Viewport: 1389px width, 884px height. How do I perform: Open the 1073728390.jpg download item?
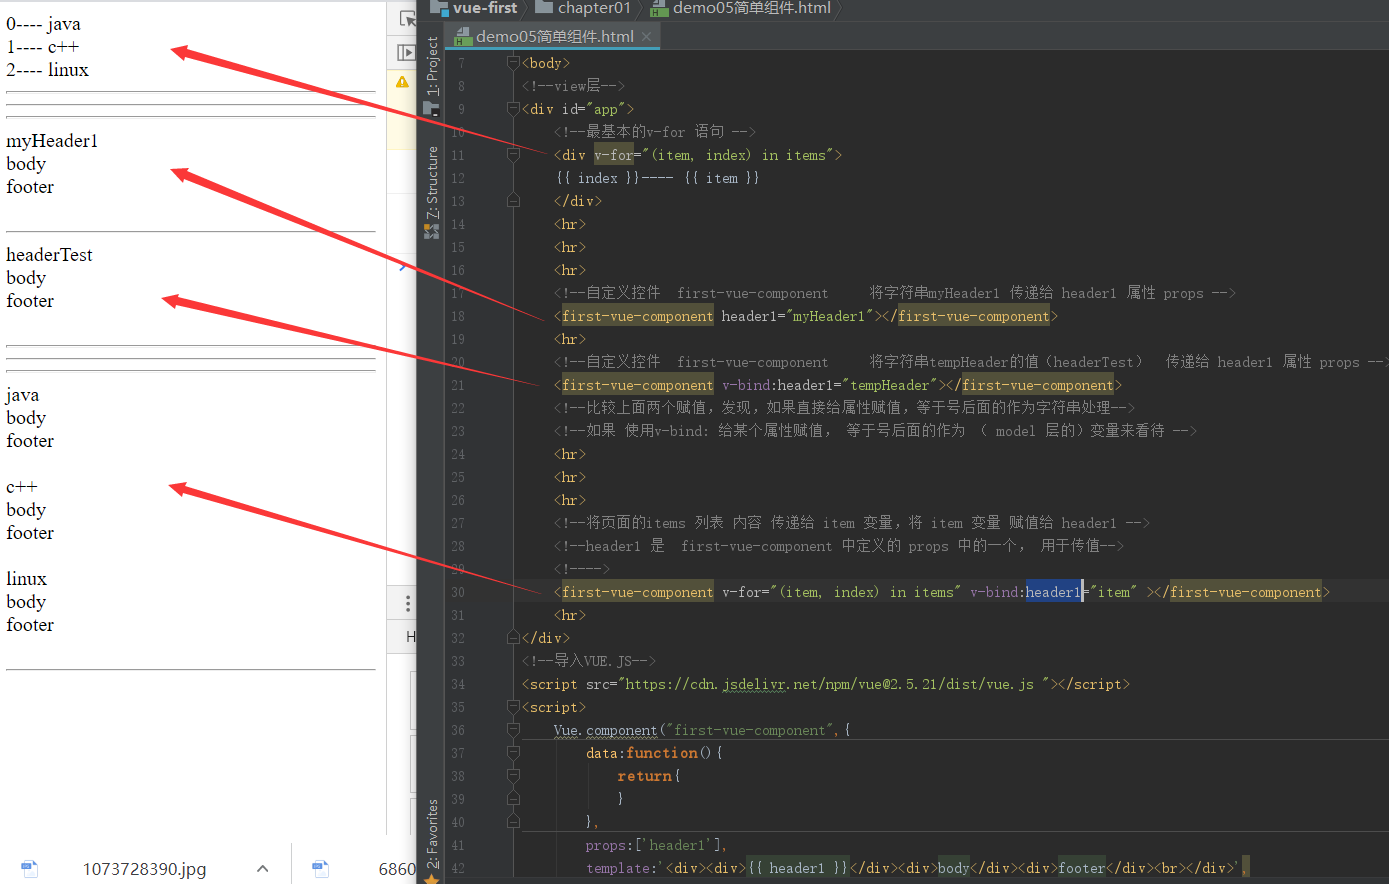[144, 869]
